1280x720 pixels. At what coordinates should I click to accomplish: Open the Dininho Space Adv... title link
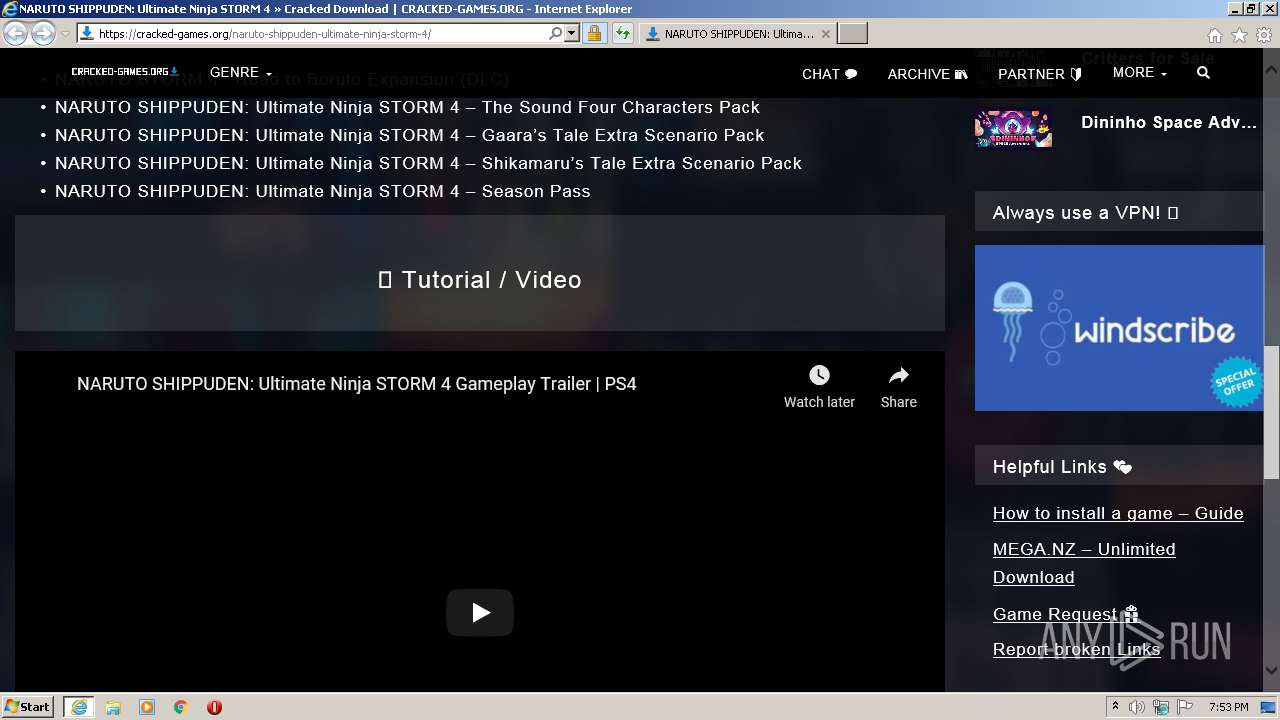1169,122
